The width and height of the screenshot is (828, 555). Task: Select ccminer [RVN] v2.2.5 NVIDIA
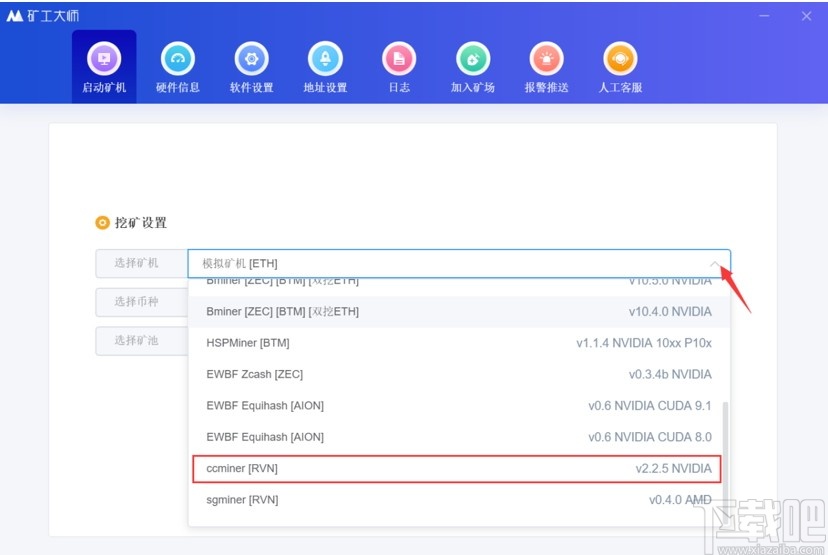click(x=457, y=468)
